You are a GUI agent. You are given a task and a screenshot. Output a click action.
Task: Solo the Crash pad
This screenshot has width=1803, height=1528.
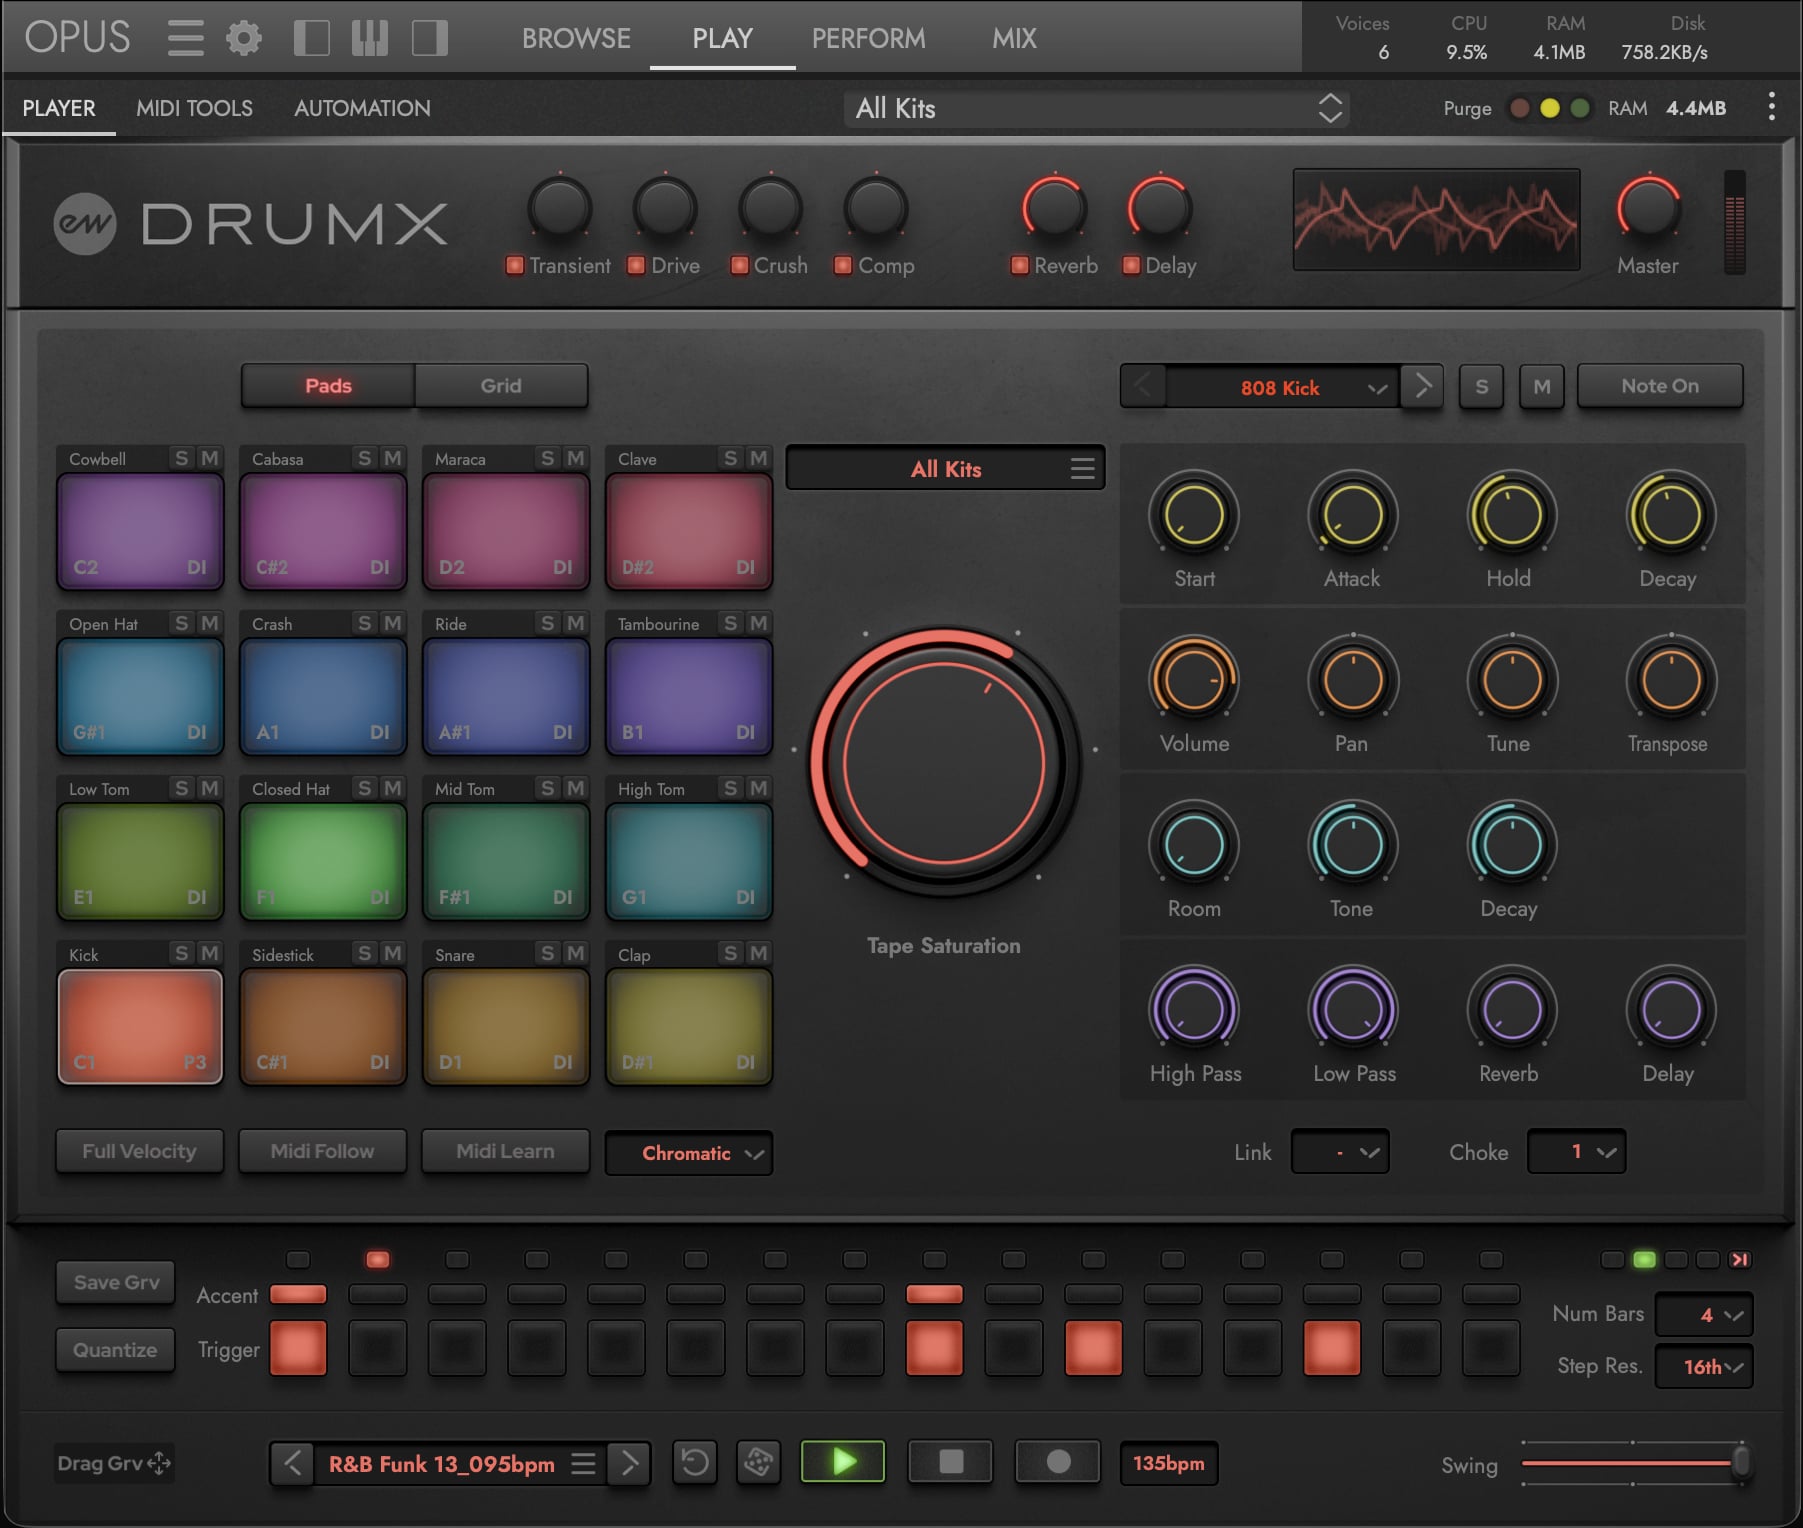coord(364,623)
